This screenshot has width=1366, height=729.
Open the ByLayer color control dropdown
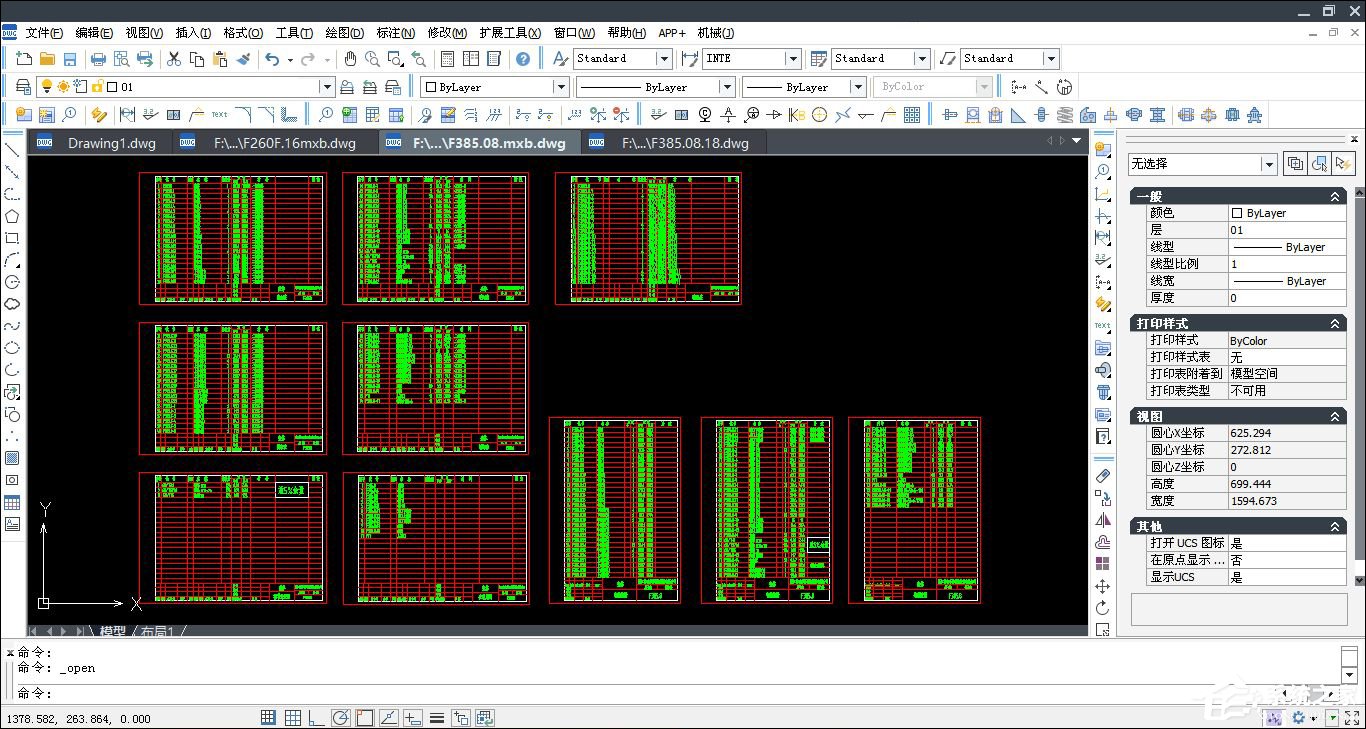click(559, 87)
